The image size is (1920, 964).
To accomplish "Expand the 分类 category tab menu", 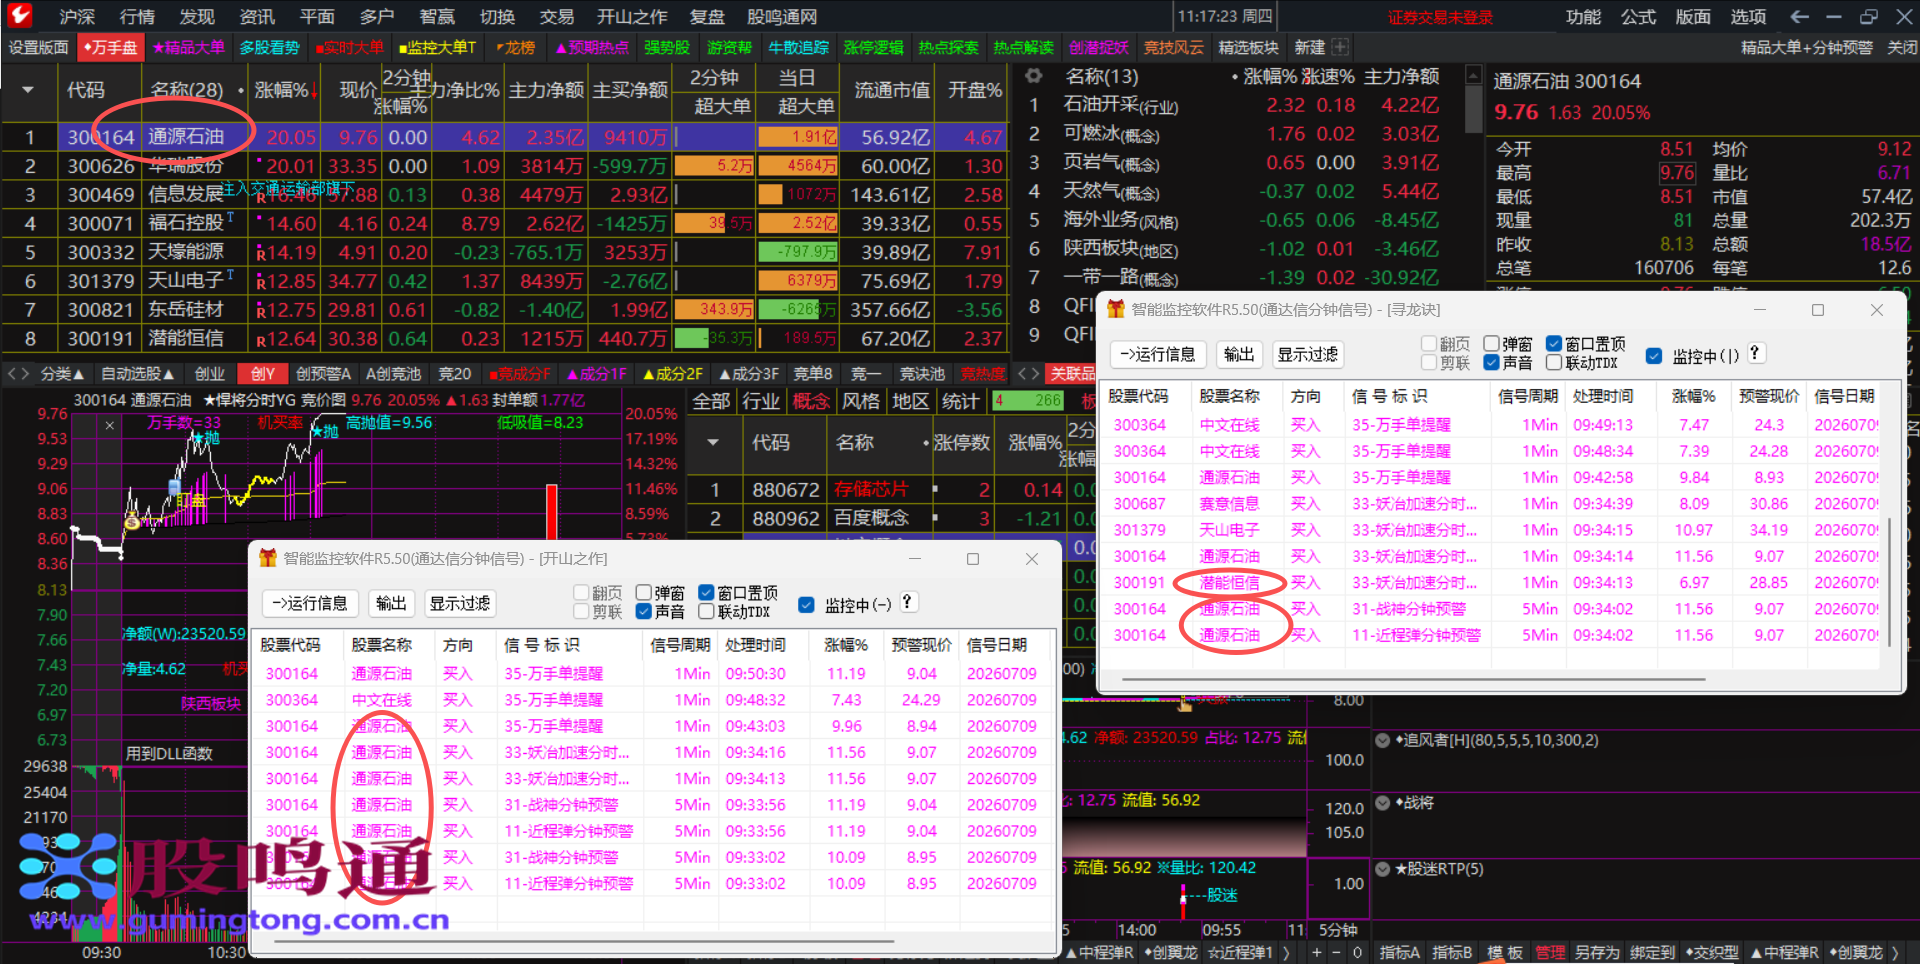I will [x=62, y=373].
